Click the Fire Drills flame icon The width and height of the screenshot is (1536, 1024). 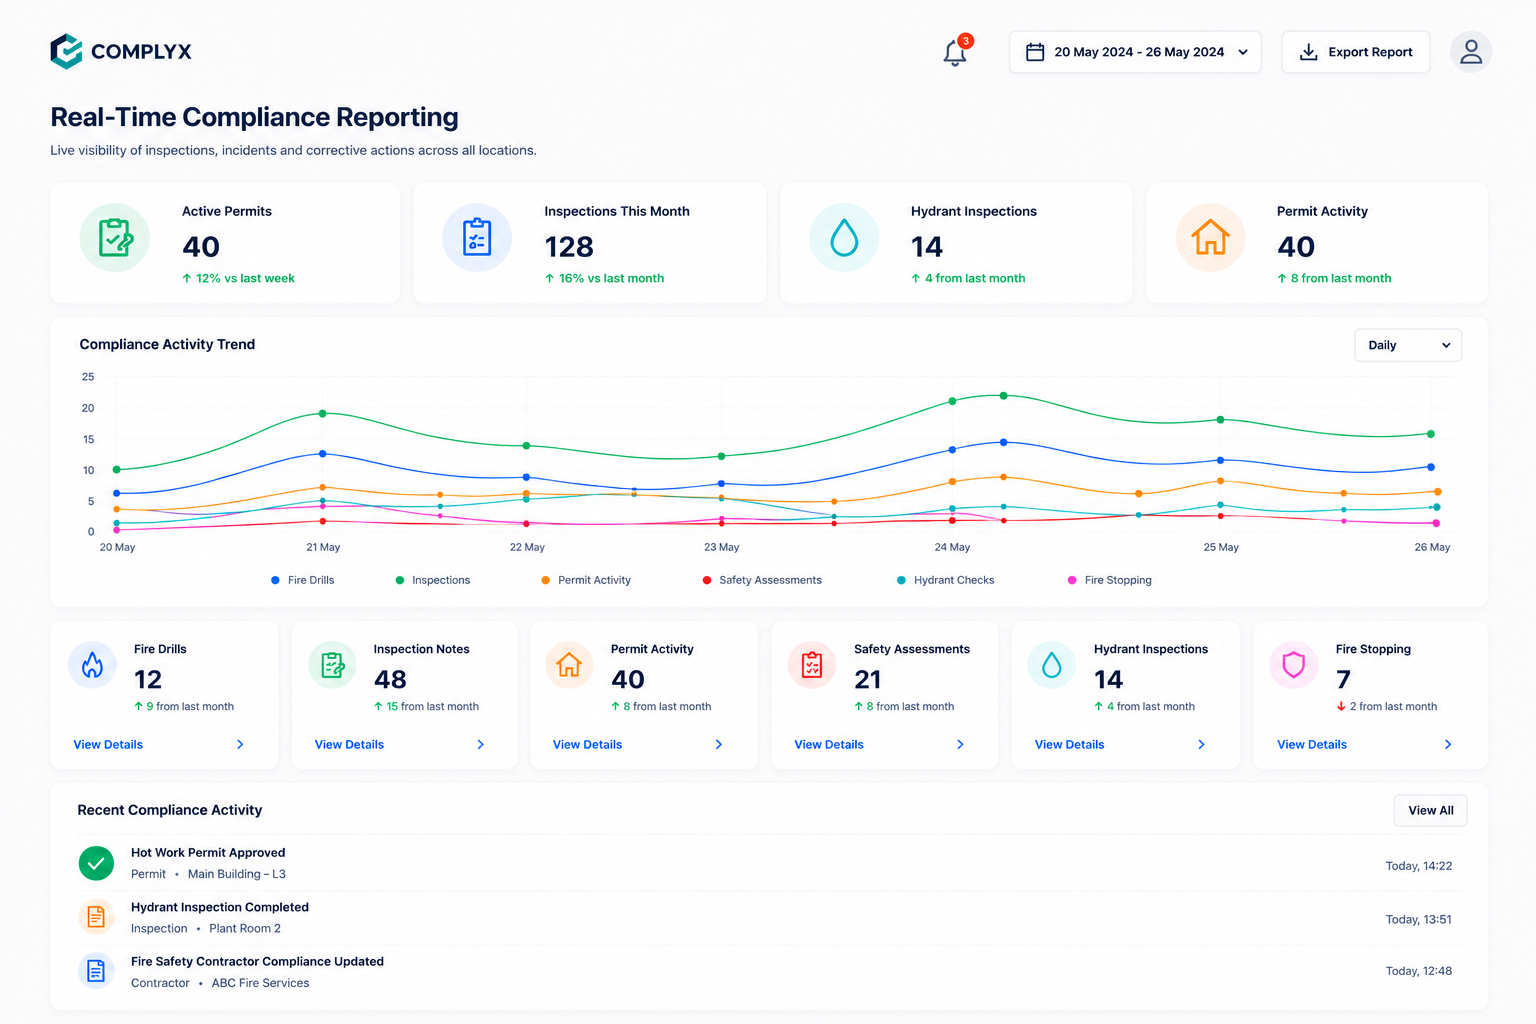click(92, 665)
